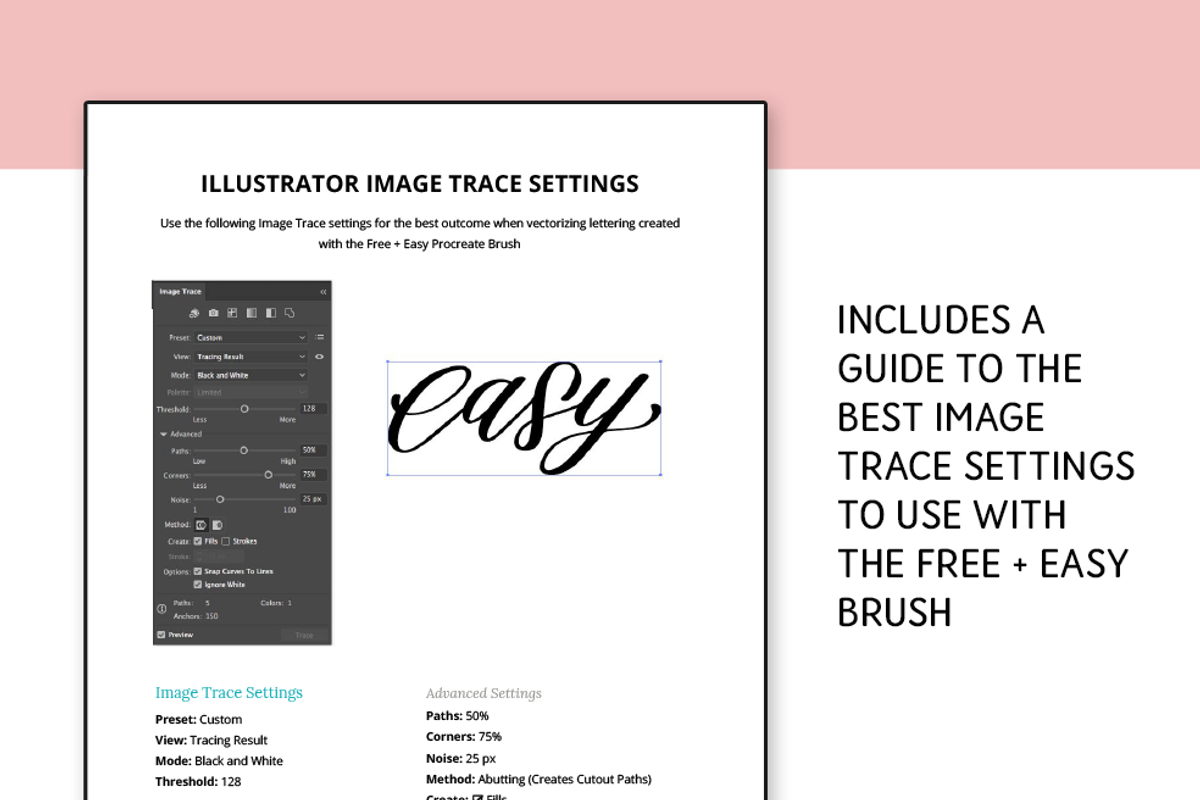Click the Trace button

coord(304,635)
